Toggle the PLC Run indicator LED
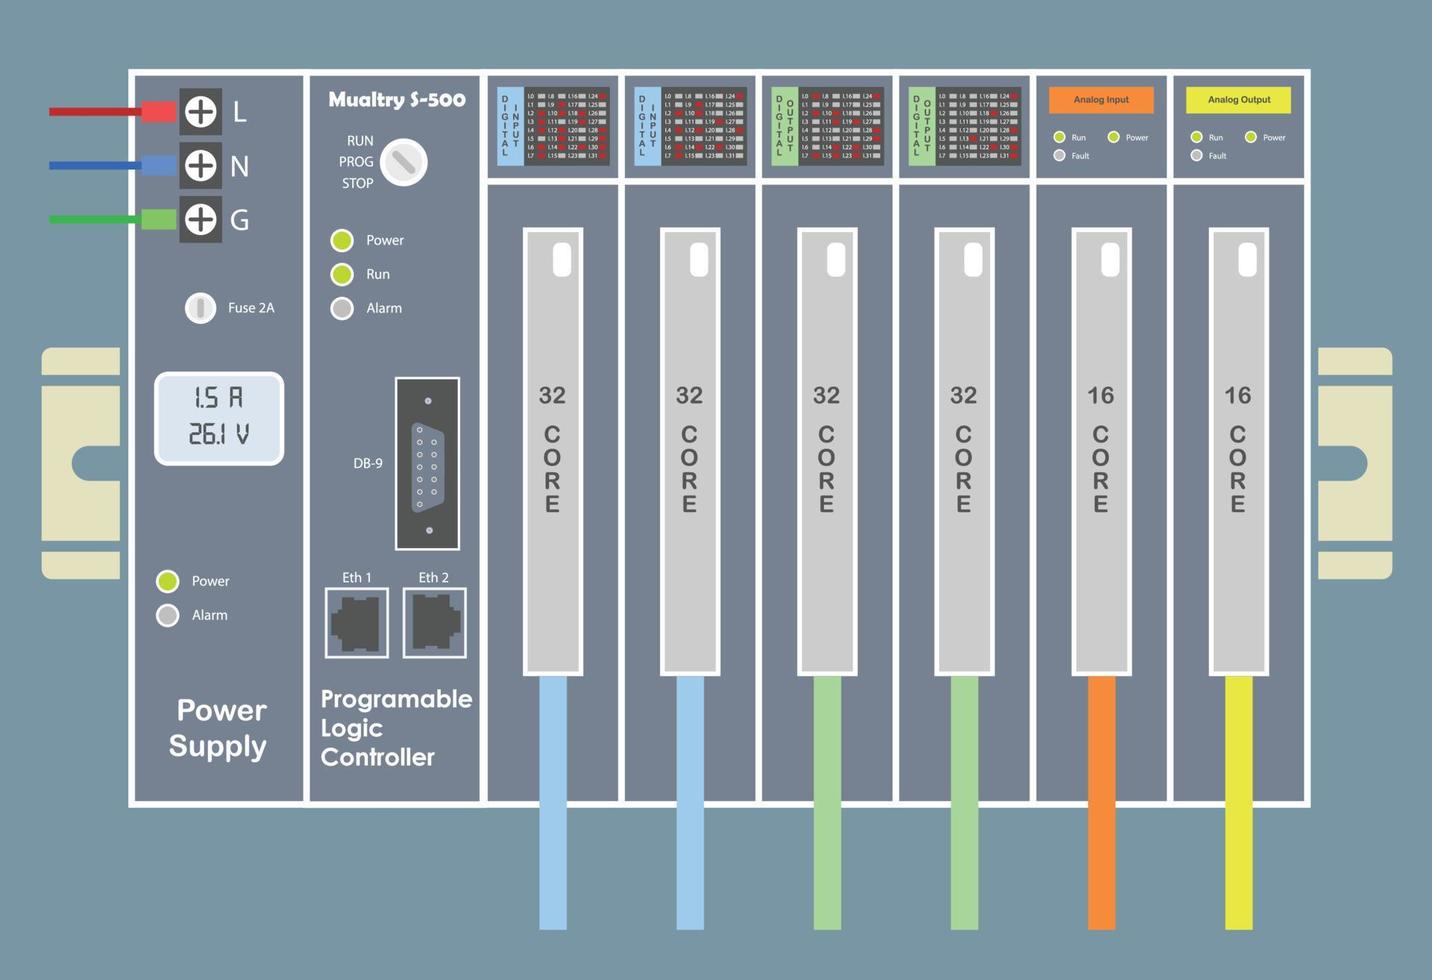The height and width of the screenshot is (980, 1432). [x=343, y=274]
